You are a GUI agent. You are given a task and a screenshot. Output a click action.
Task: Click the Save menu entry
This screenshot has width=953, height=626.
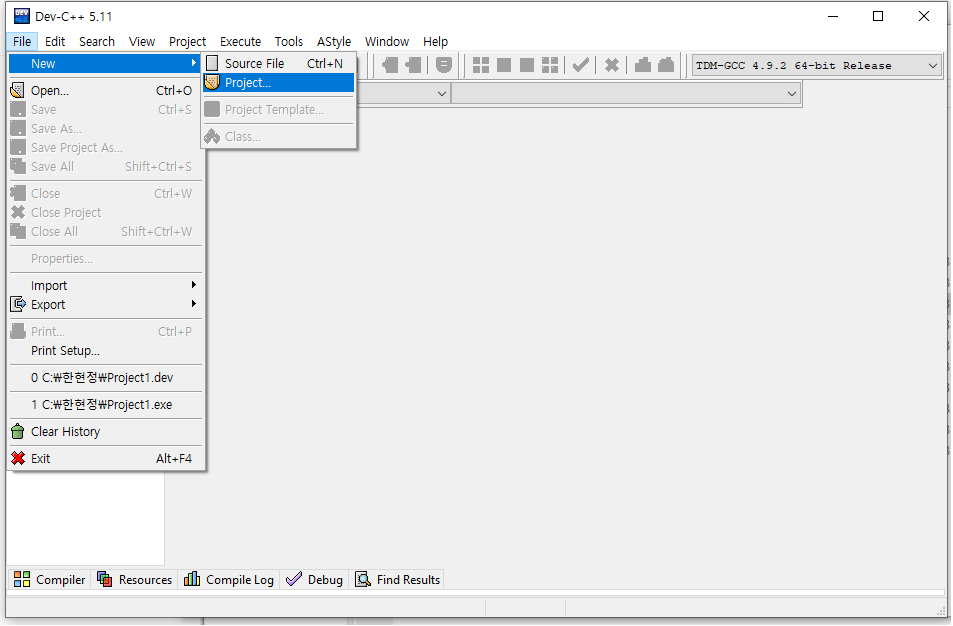pyautogui.click(x=106, y=109)
